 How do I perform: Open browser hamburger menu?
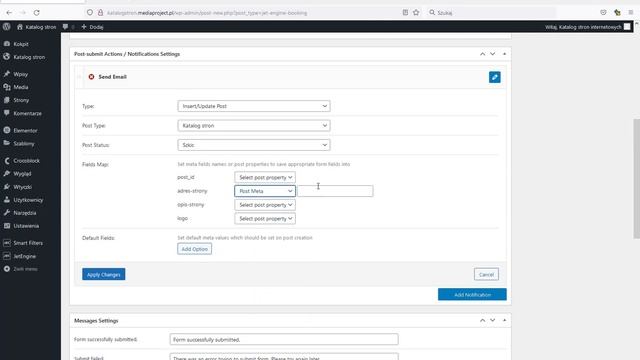point(631,13)
